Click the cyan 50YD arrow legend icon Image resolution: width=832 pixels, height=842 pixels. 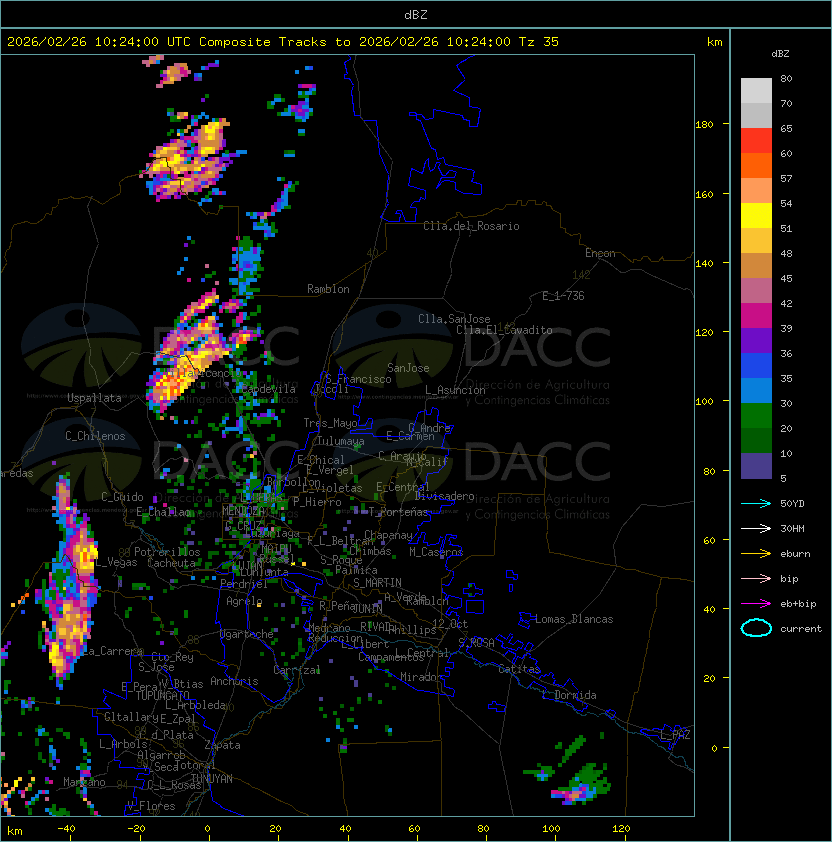(756, 503)
